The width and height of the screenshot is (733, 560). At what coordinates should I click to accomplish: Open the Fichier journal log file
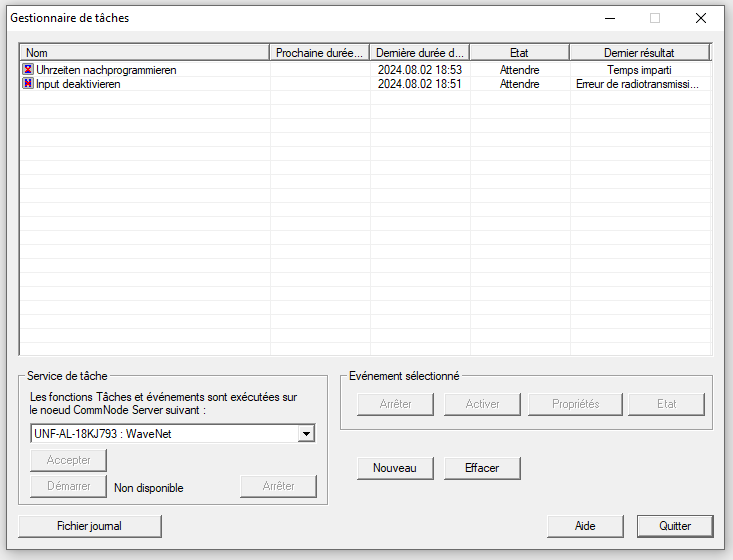pyautogui.click(x=90, y=526)
